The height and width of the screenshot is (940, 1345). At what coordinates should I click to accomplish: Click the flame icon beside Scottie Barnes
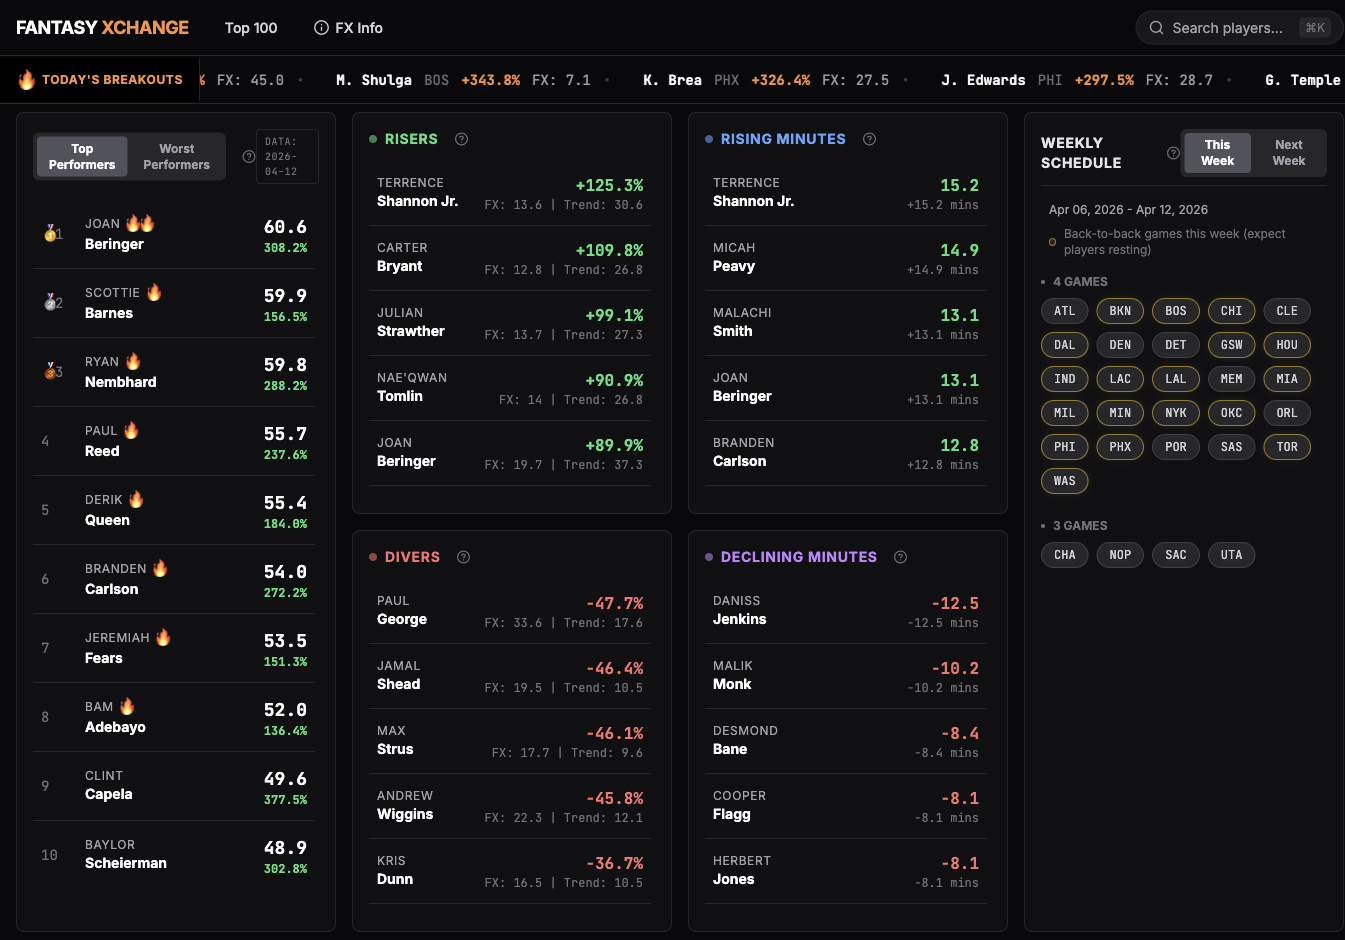(x=154, y=292)
